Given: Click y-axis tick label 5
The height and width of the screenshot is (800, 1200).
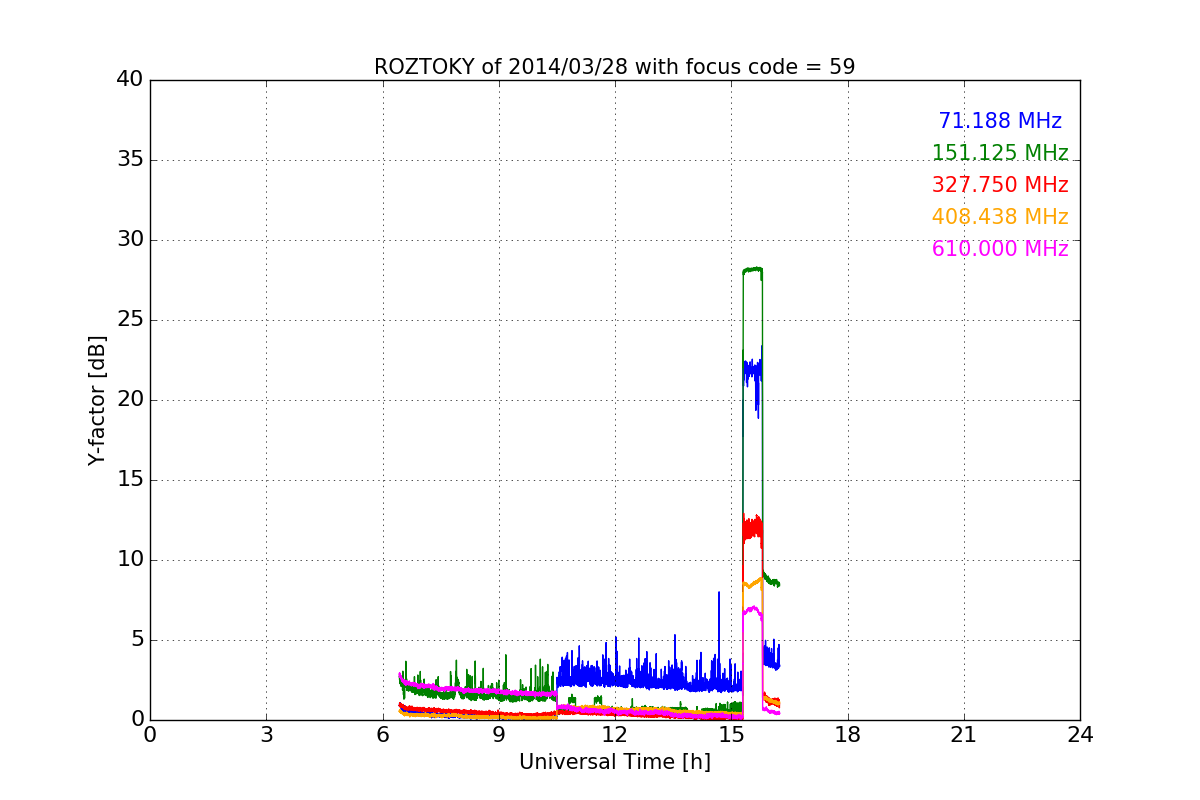Looking at the screenshot, I should point(136,640).
